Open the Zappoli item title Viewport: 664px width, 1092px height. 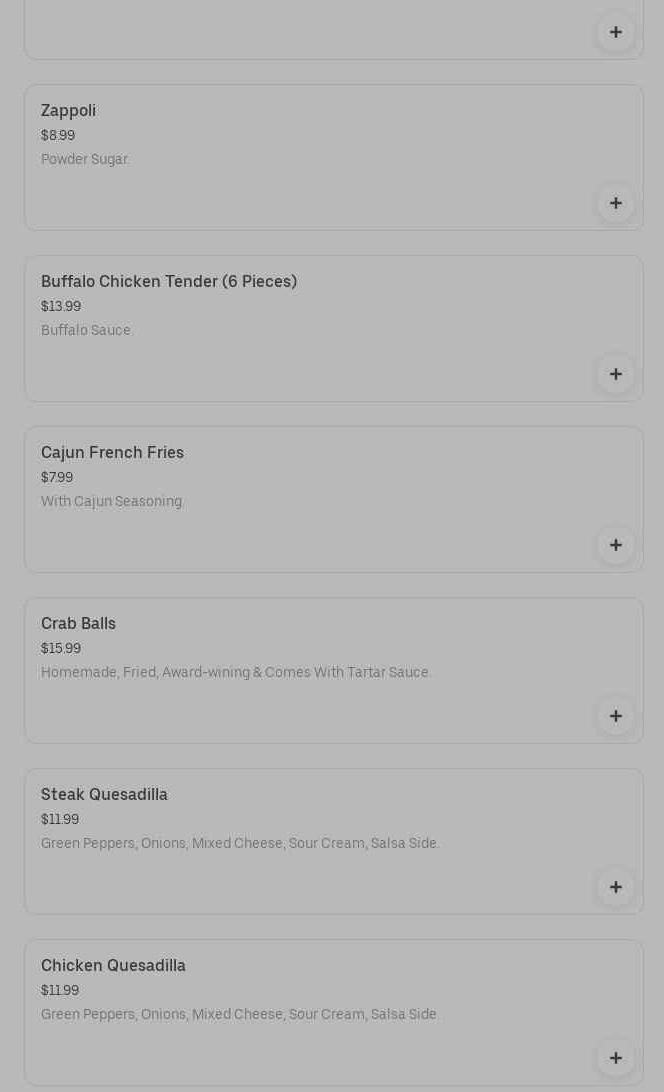[x=68, y=111]
